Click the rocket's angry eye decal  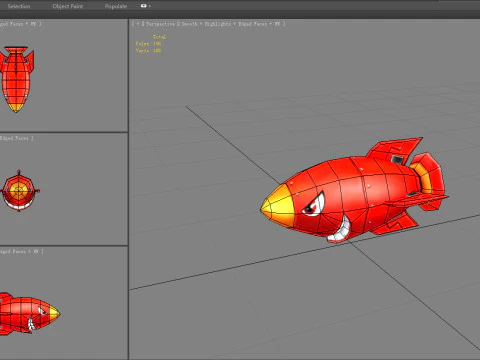pyautogui.click(x=313, y=205)
